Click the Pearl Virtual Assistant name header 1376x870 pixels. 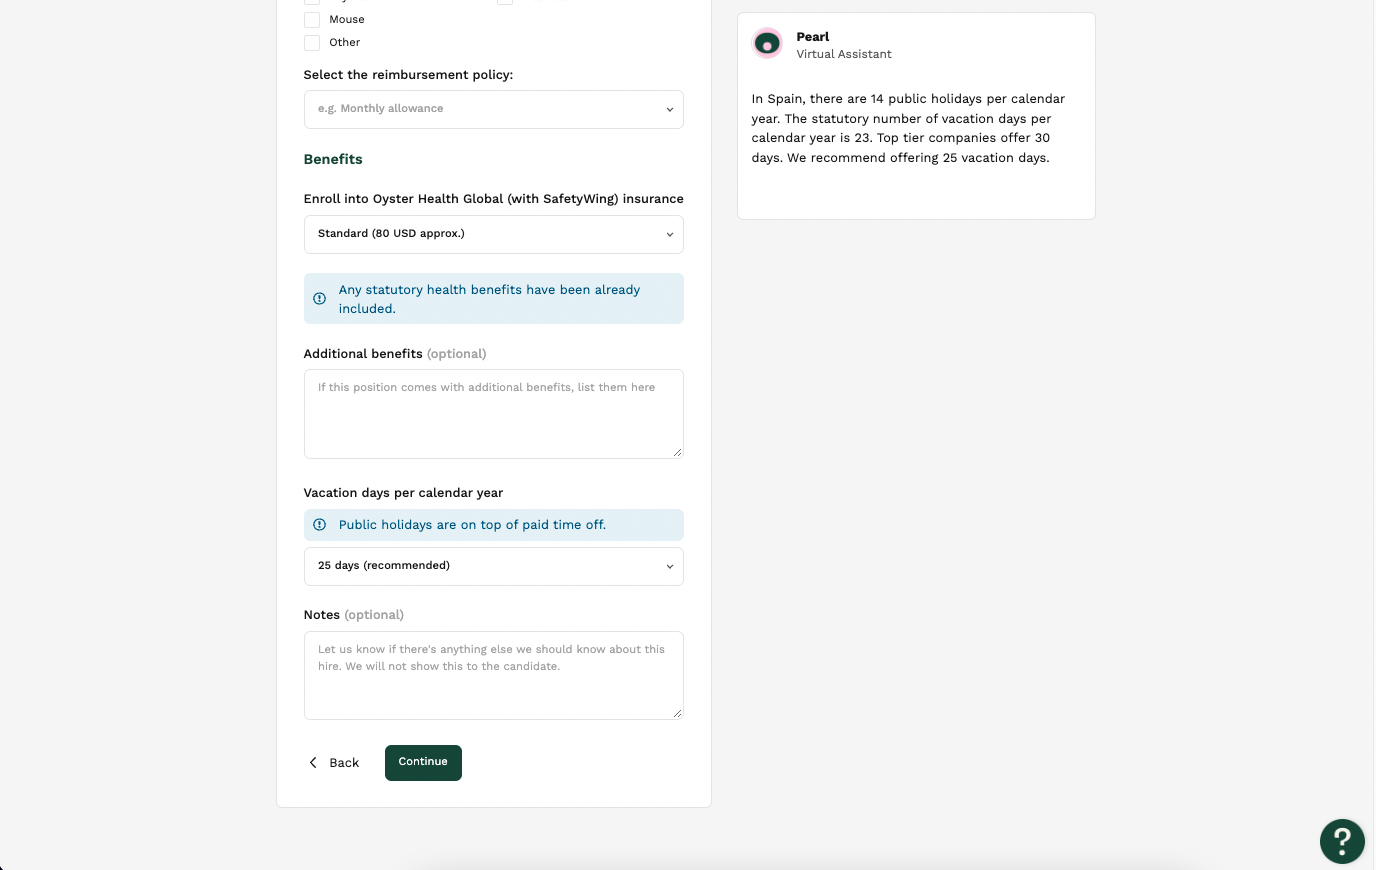point(844,45)
